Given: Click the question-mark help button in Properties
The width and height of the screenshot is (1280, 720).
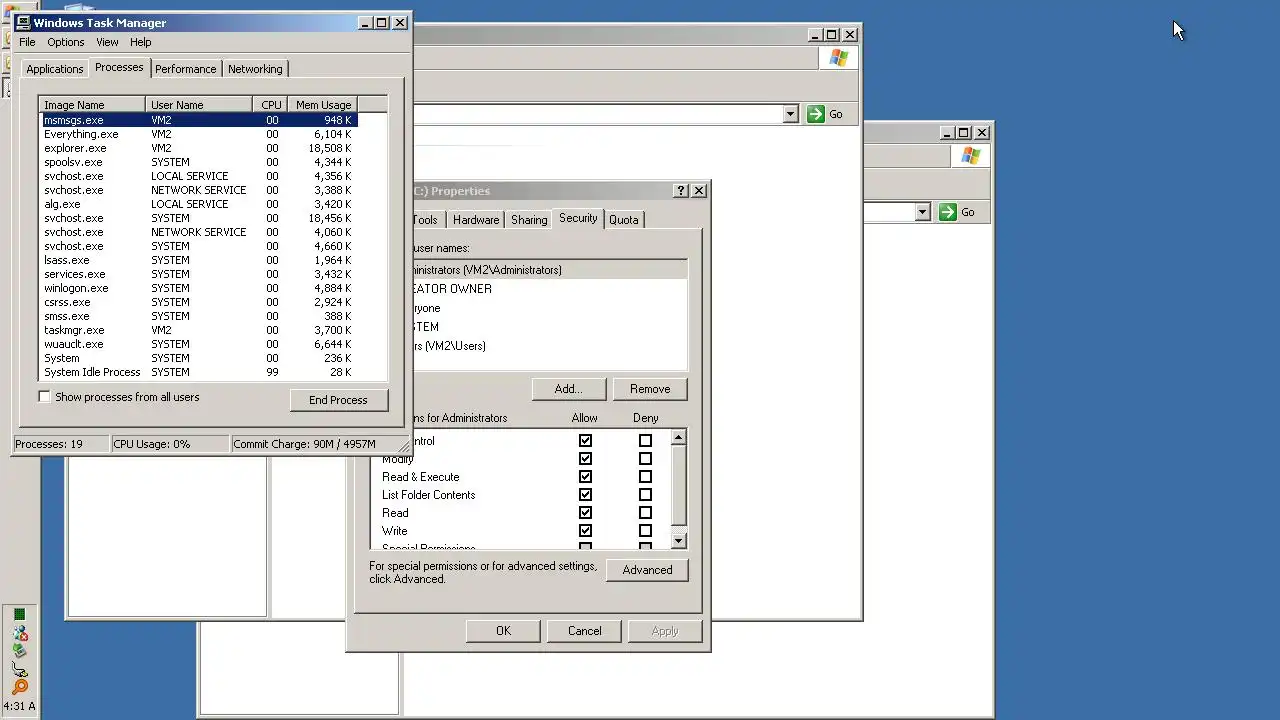Looking at the screenshot, I should (x=681, y=190).
